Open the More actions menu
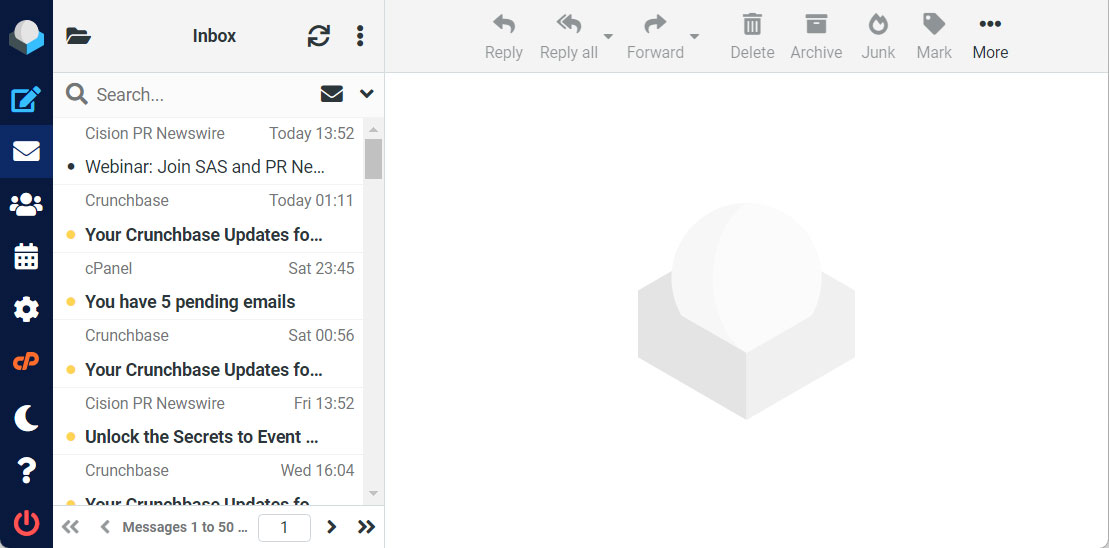 click(990, 36)
